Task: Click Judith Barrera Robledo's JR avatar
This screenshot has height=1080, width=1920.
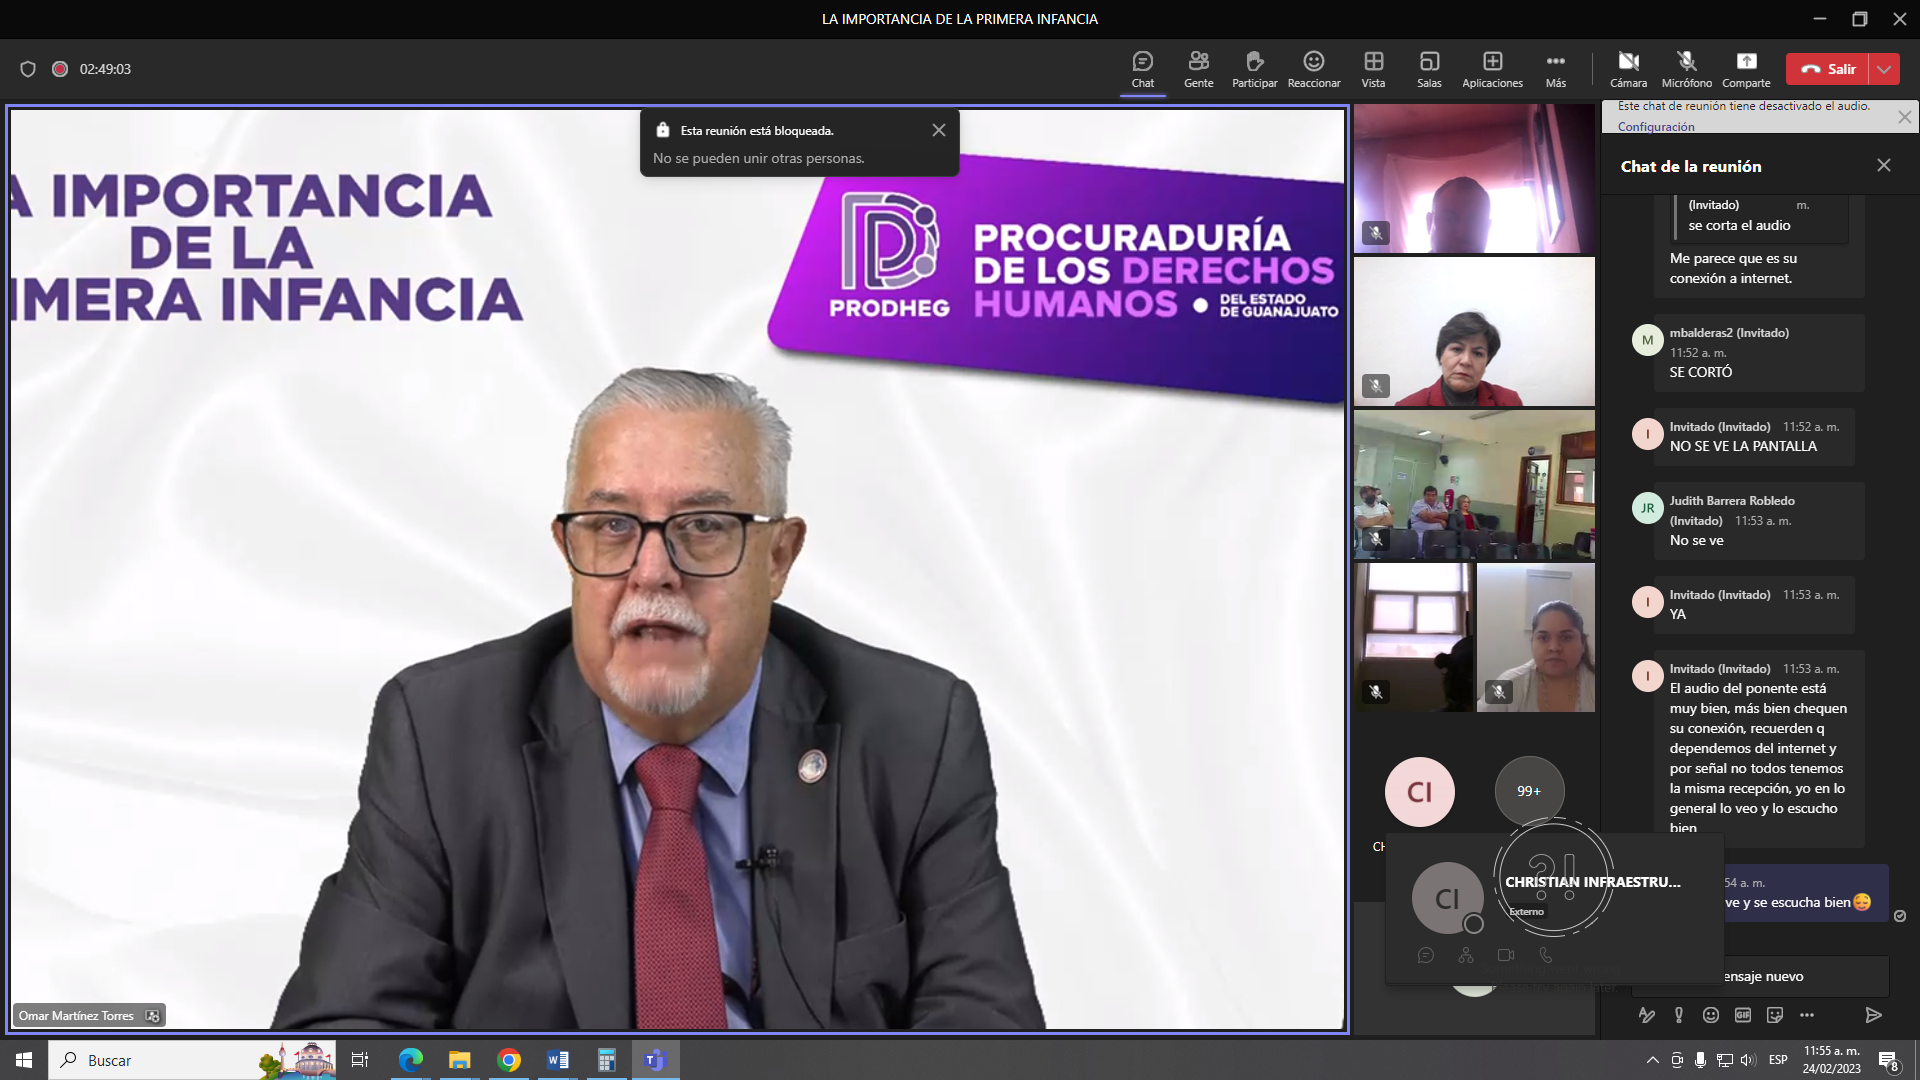Action: pos(1647,508)
